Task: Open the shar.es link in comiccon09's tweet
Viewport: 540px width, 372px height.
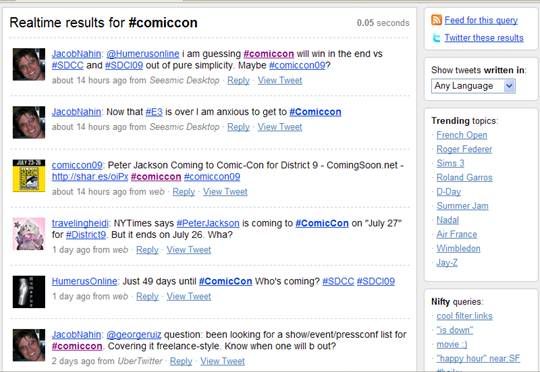Action: pos(90,177)
